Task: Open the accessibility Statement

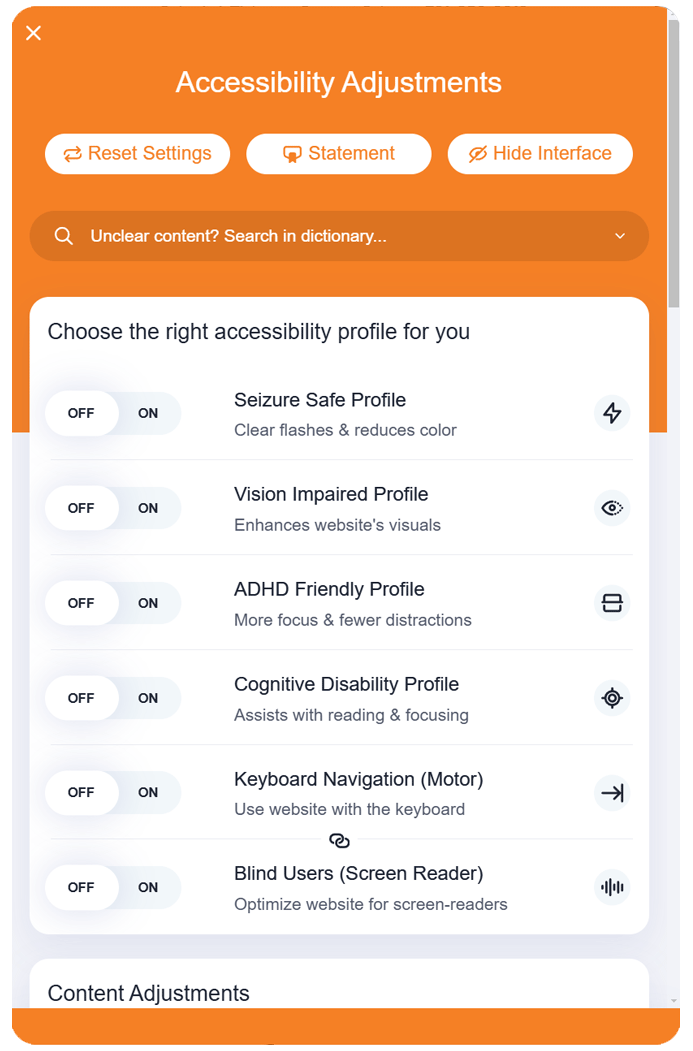Action: 339,154
